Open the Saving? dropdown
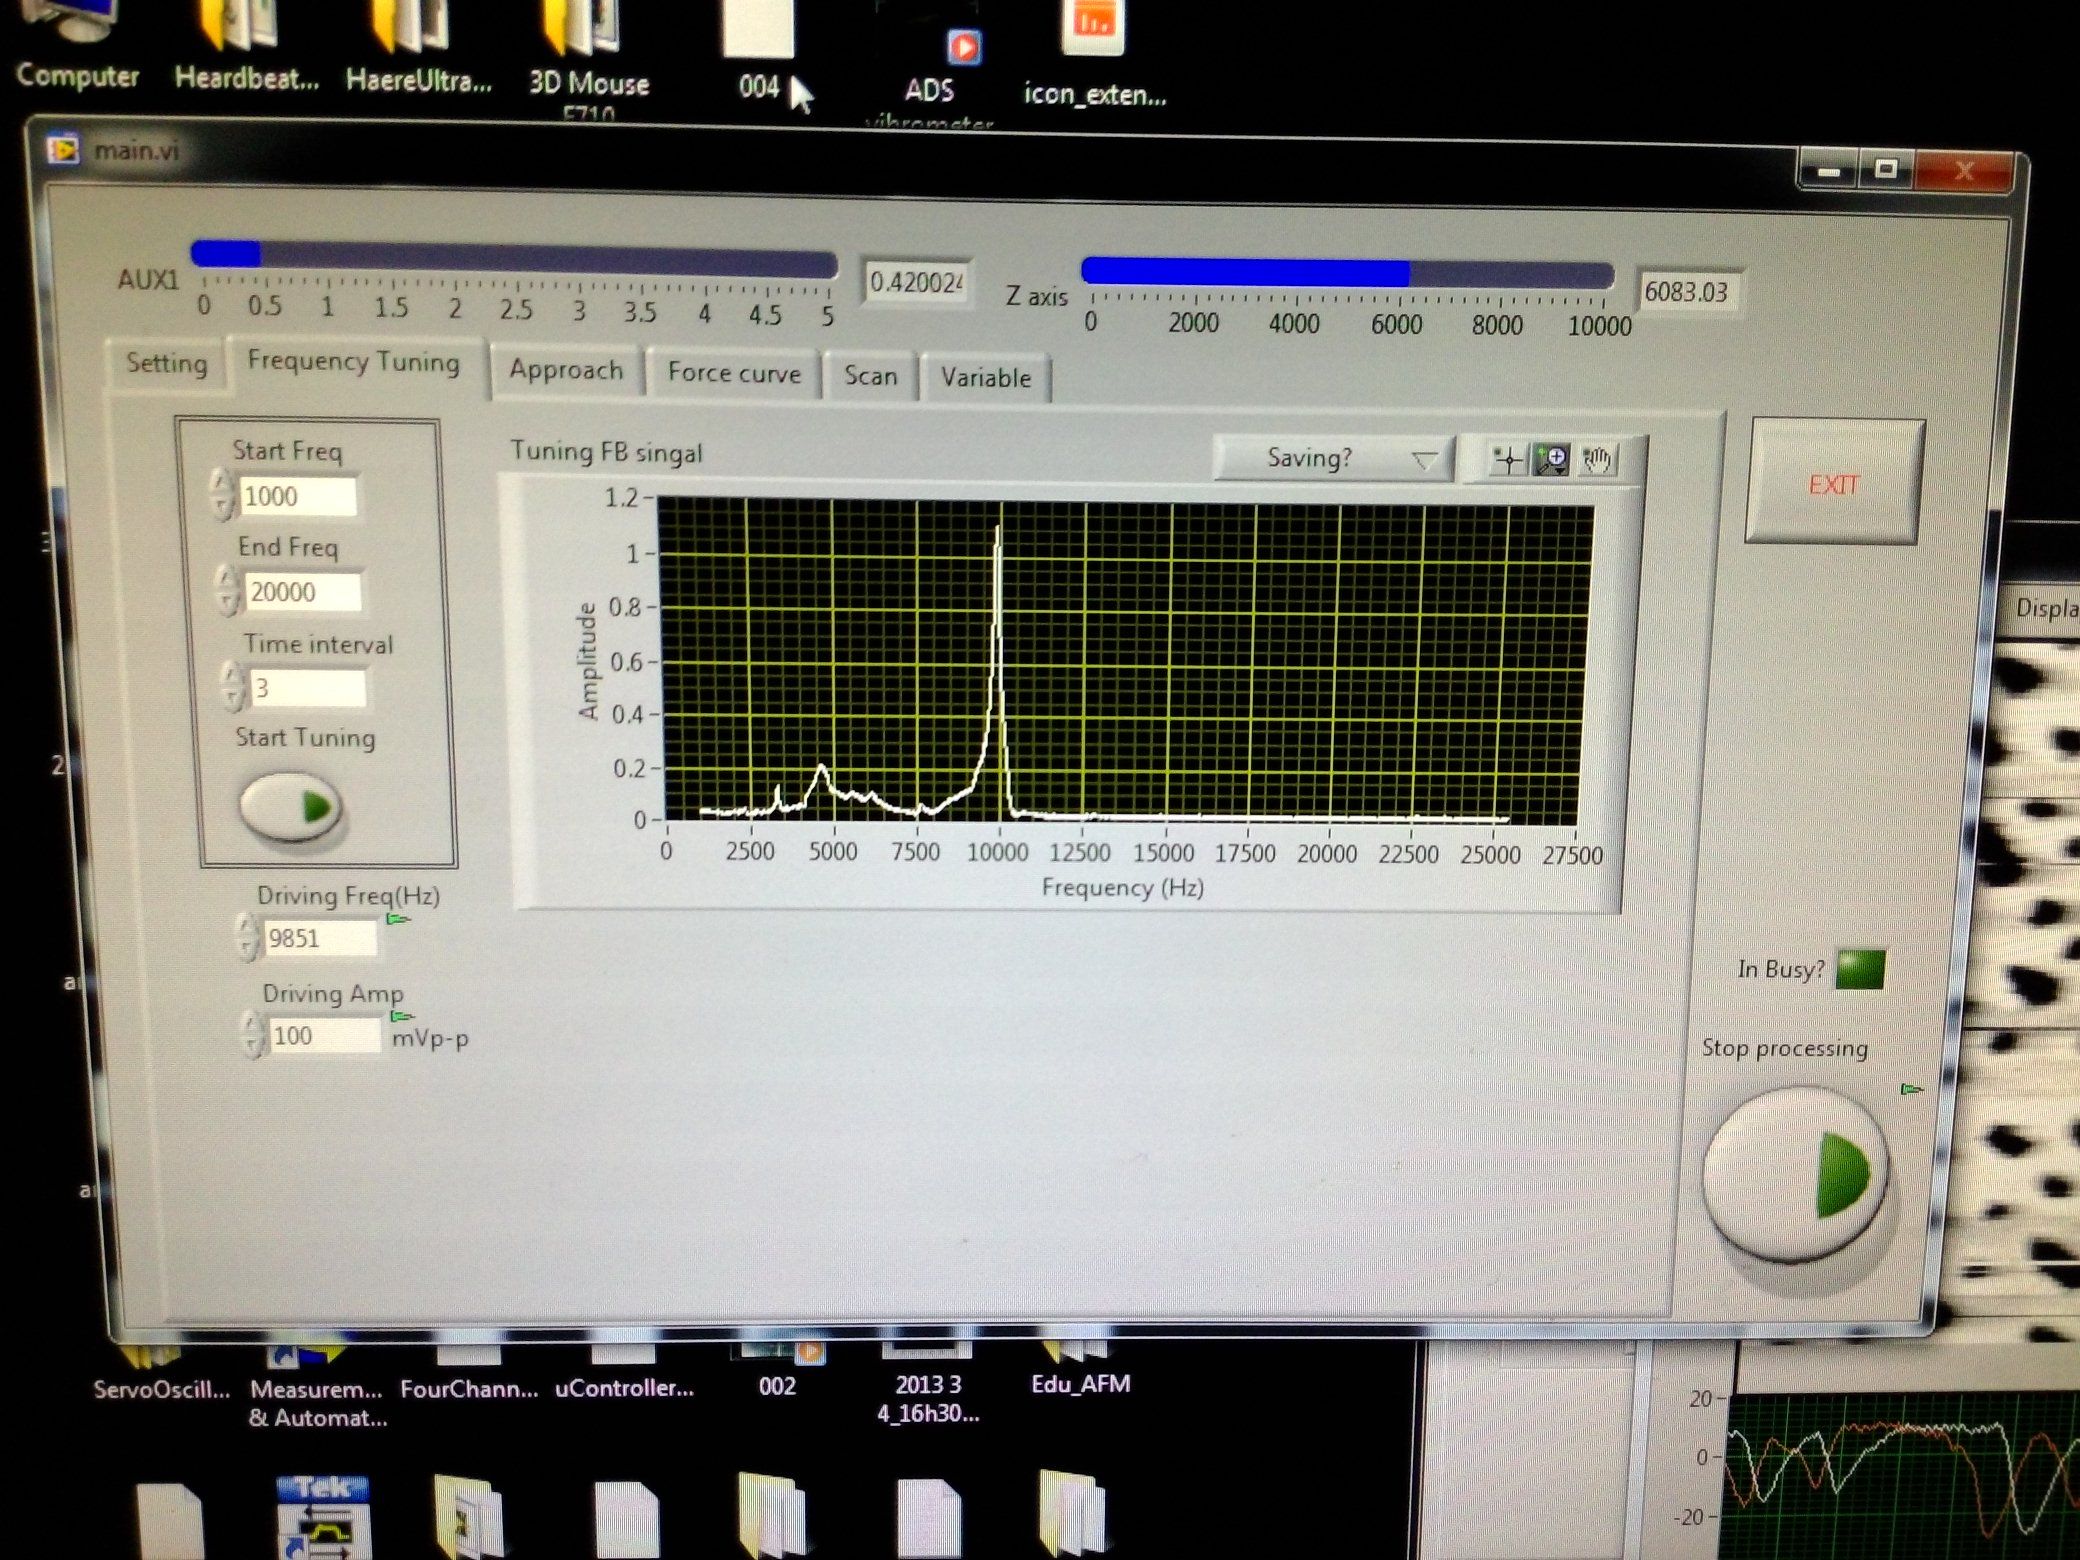Viewport: 2080px width, 1560px height. click(1330, 458)
